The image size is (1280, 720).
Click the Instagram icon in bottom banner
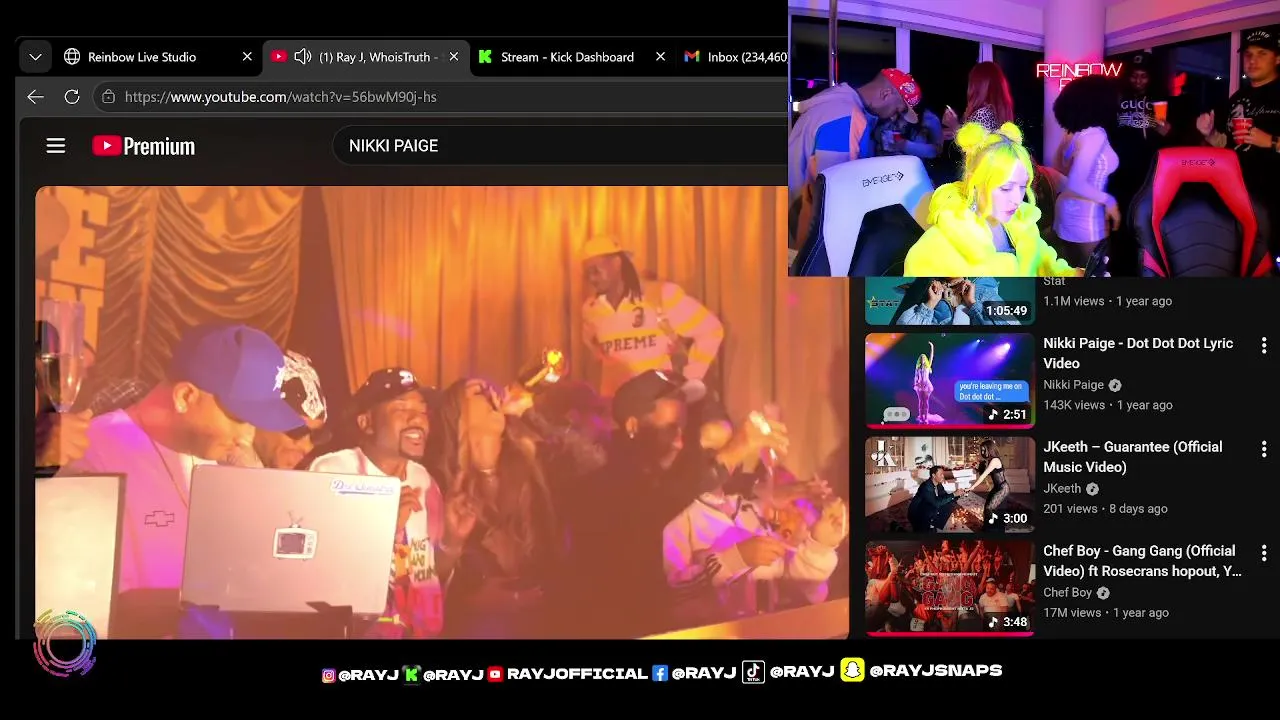coord(328,675)
